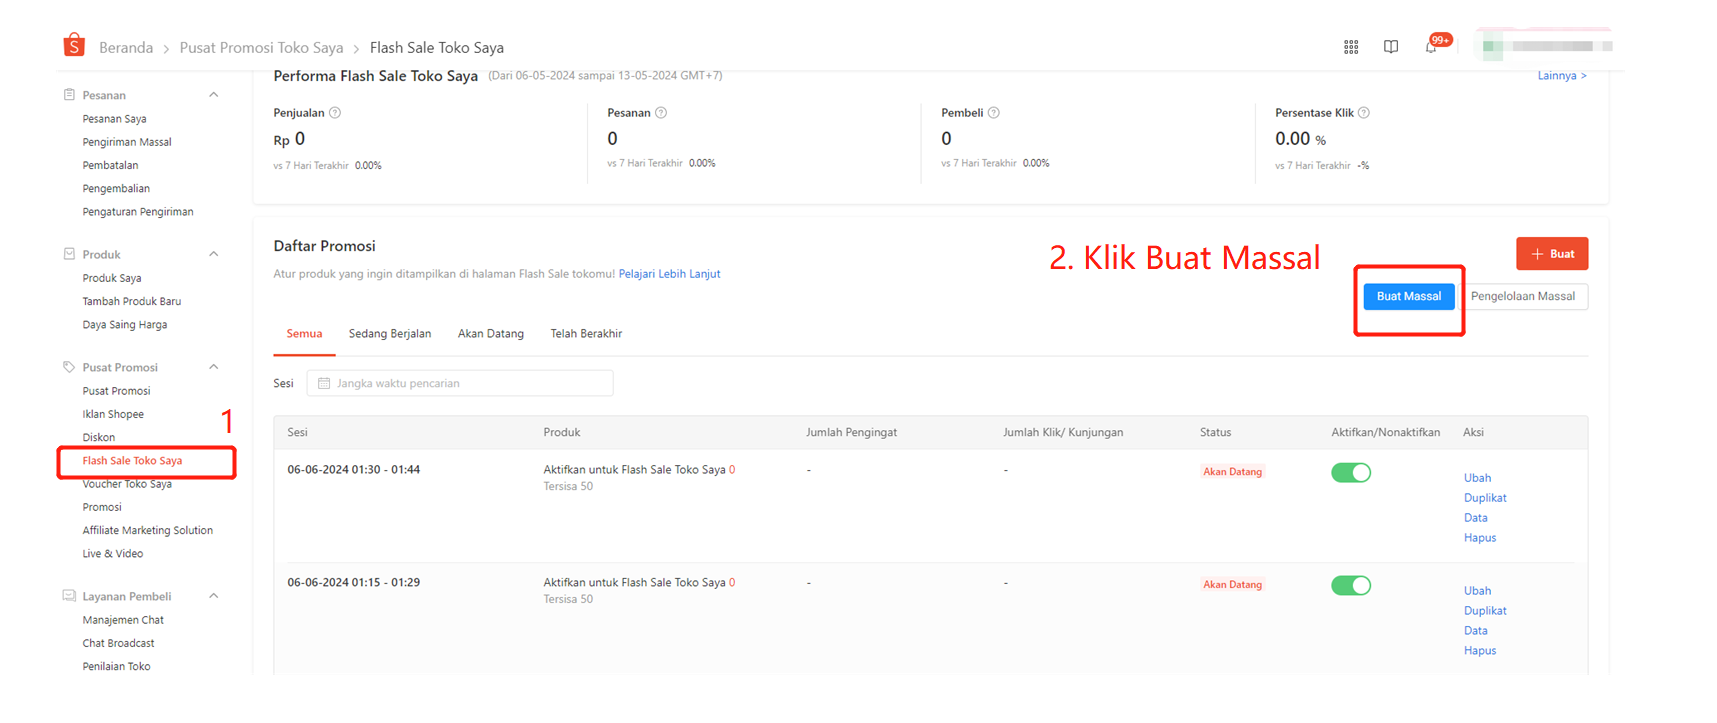Open the apps grid menu icon
The height and width of the screenshot is (723, 1717).
point(1351,47)
